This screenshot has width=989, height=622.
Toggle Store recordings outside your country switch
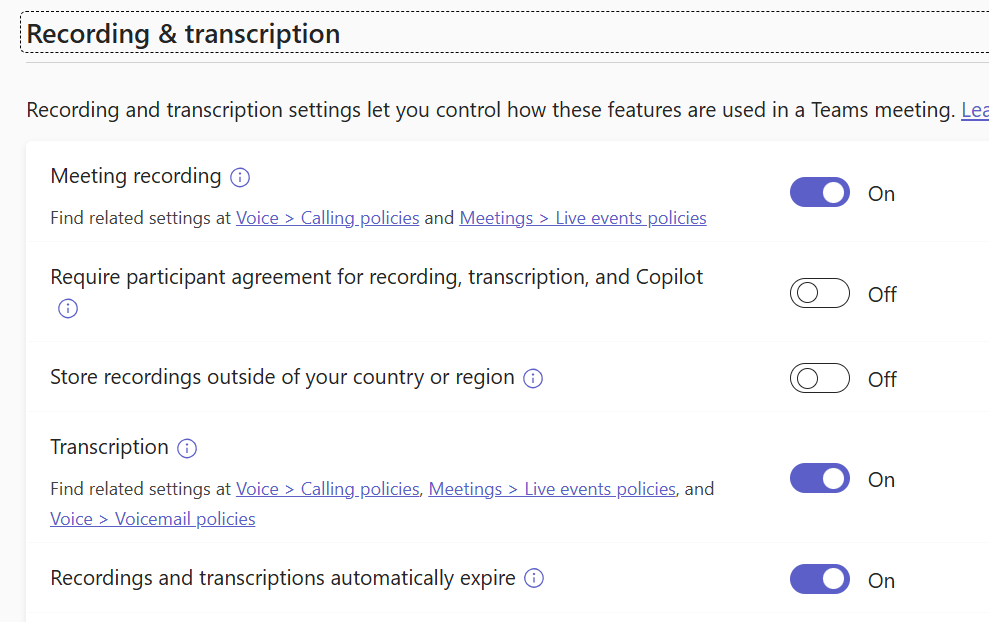[820, 379]
